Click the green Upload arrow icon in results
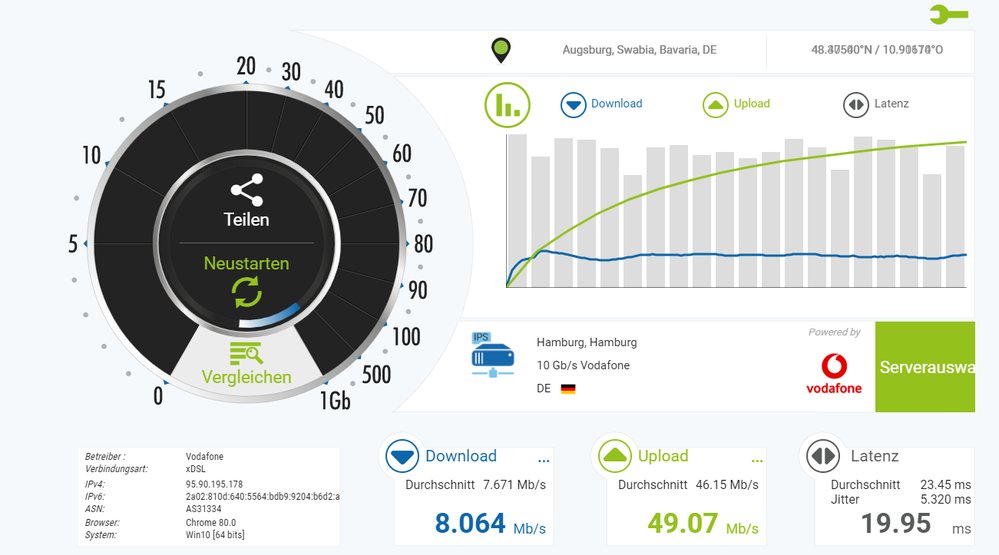The image size is (999, 555). click(x=615, y=456)
